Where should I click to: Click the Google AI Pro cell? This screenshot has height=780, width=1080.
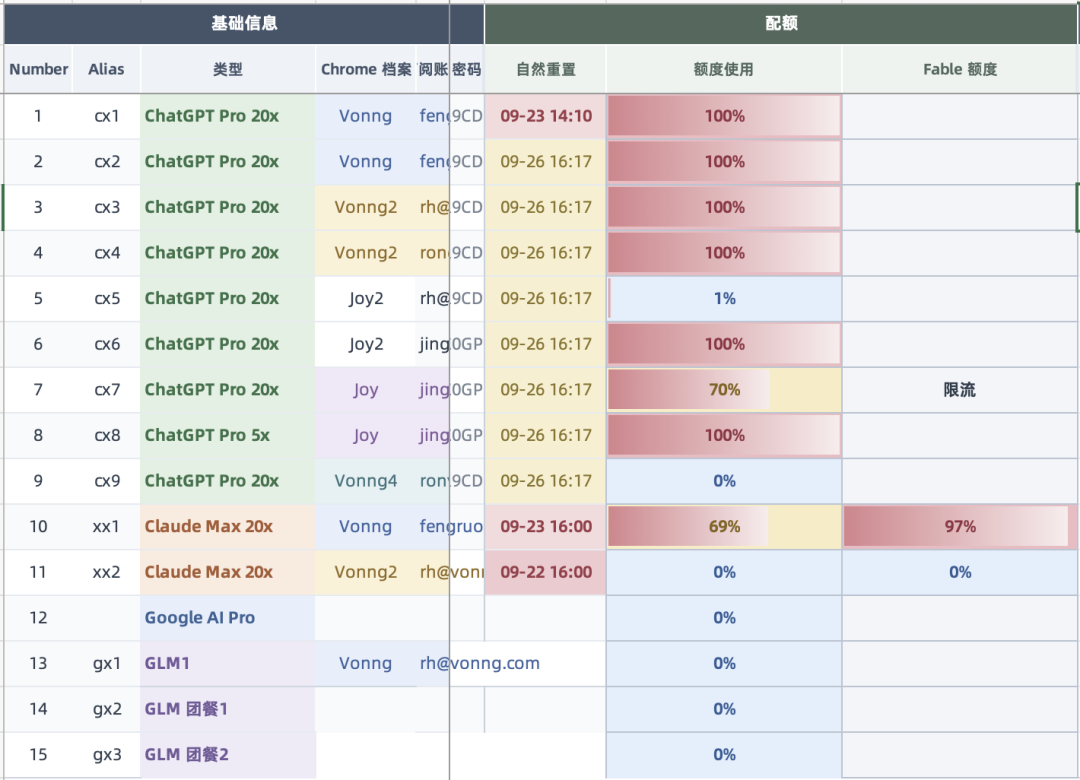228,617
